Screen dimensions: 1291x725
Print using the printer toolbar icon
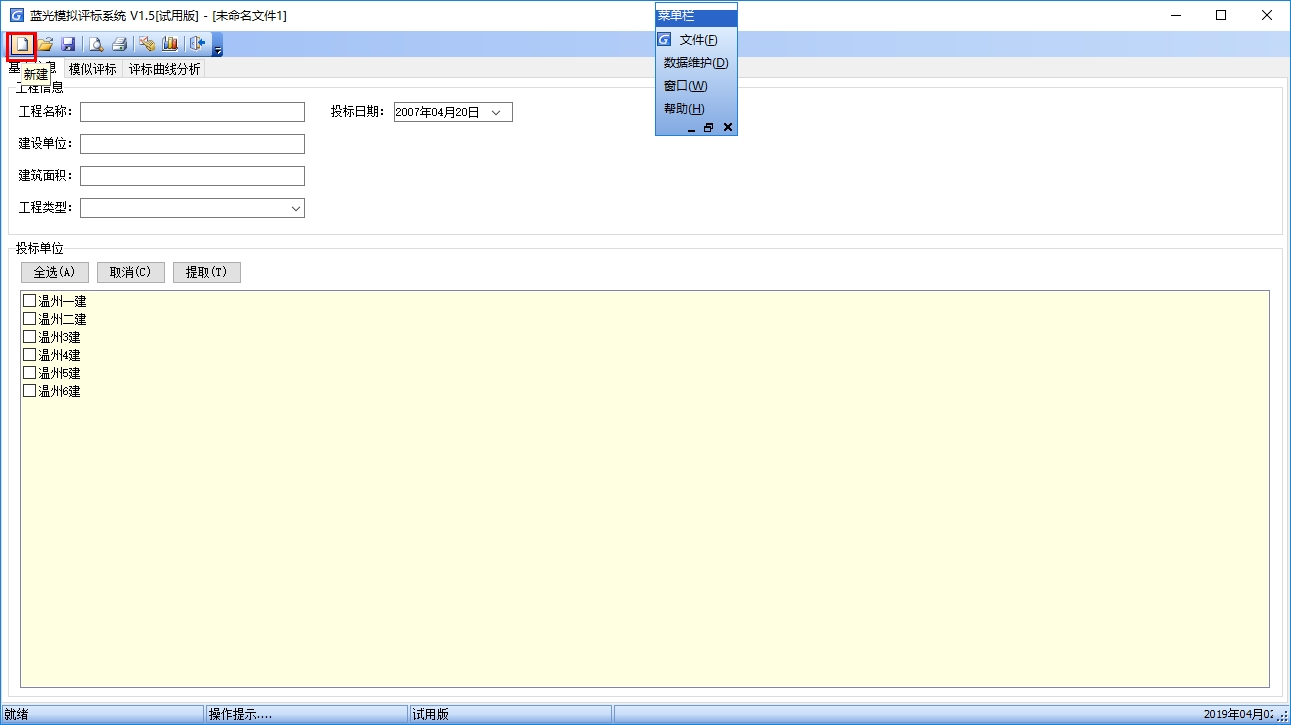(120, 44)
